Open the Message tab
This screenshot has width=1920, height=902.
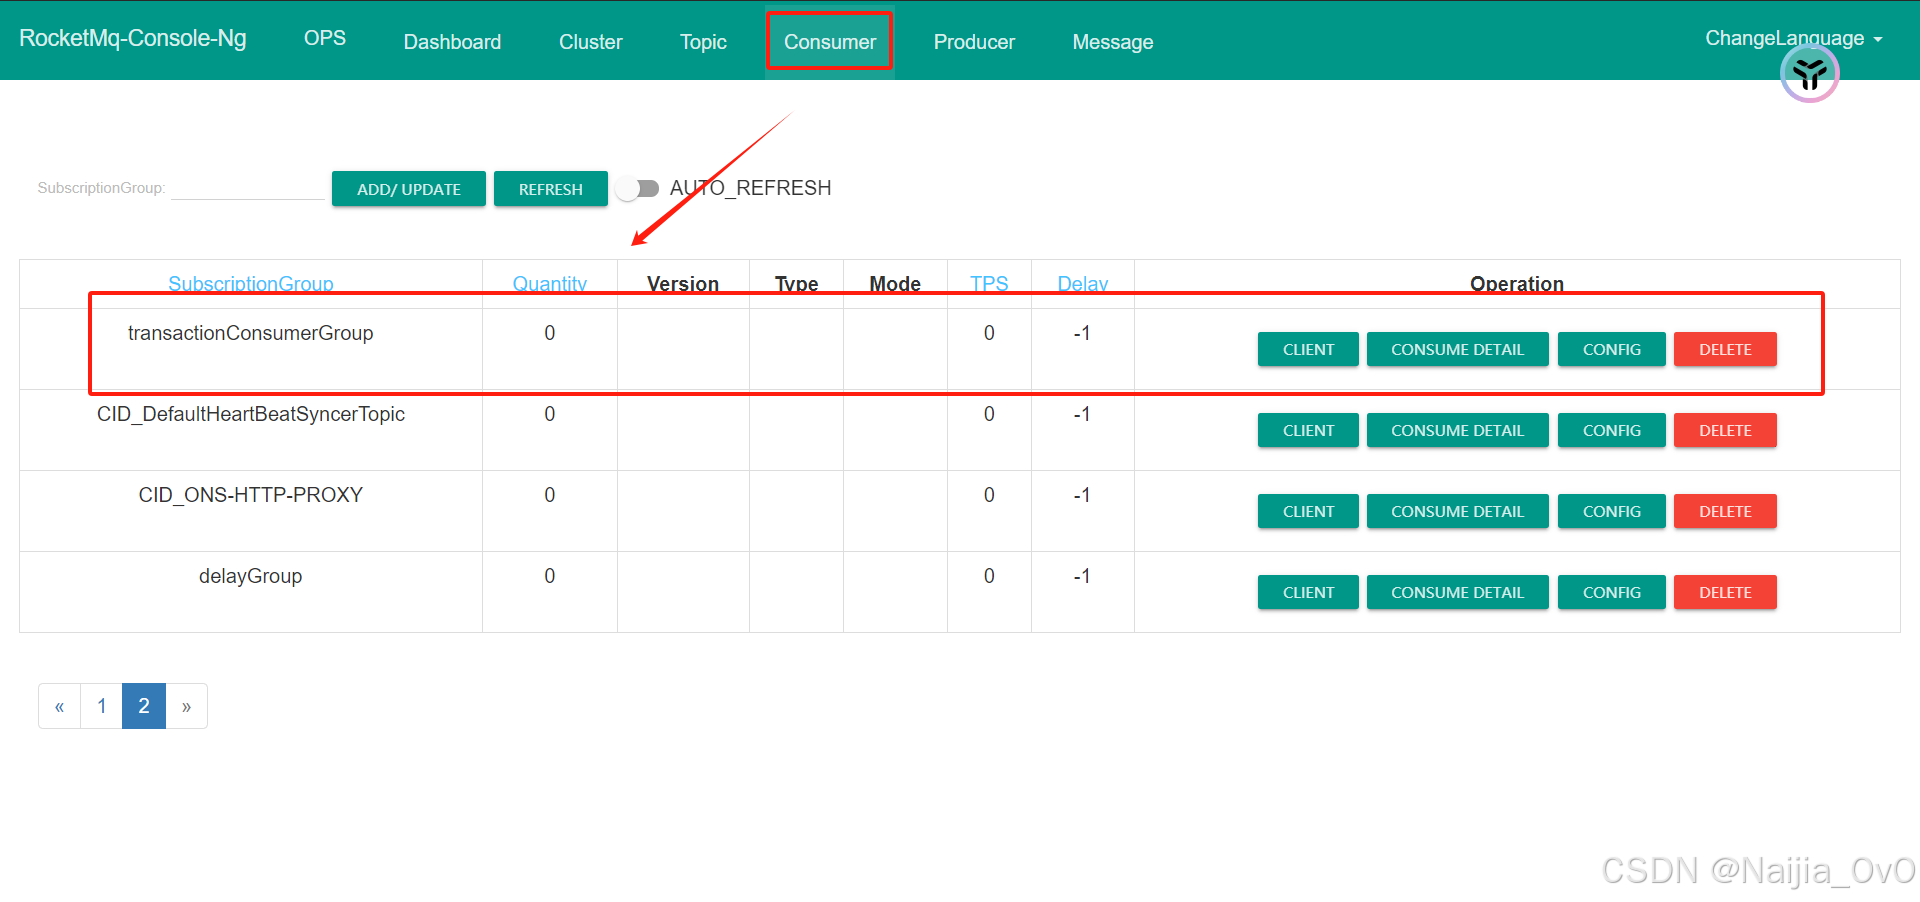coord(1113,42)
